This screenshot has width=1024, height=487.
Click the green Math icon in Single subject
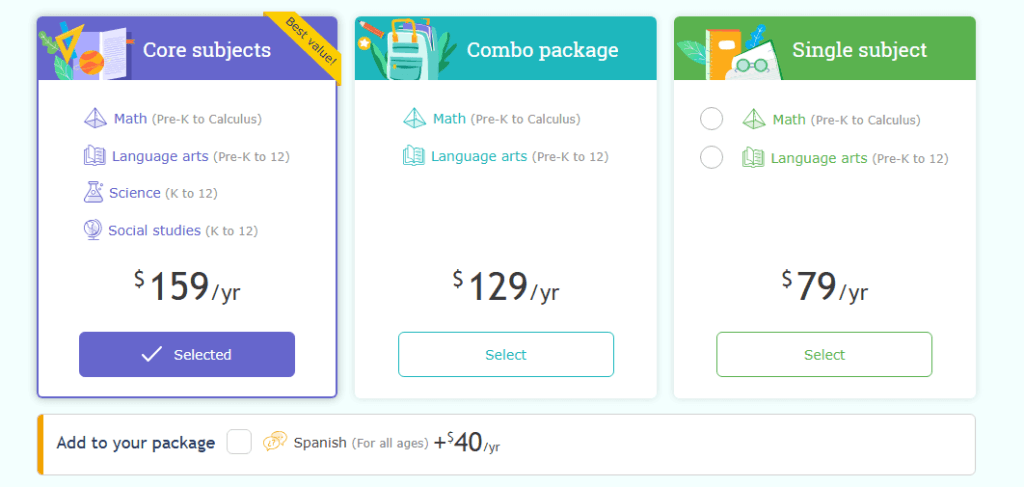[753, 120]
